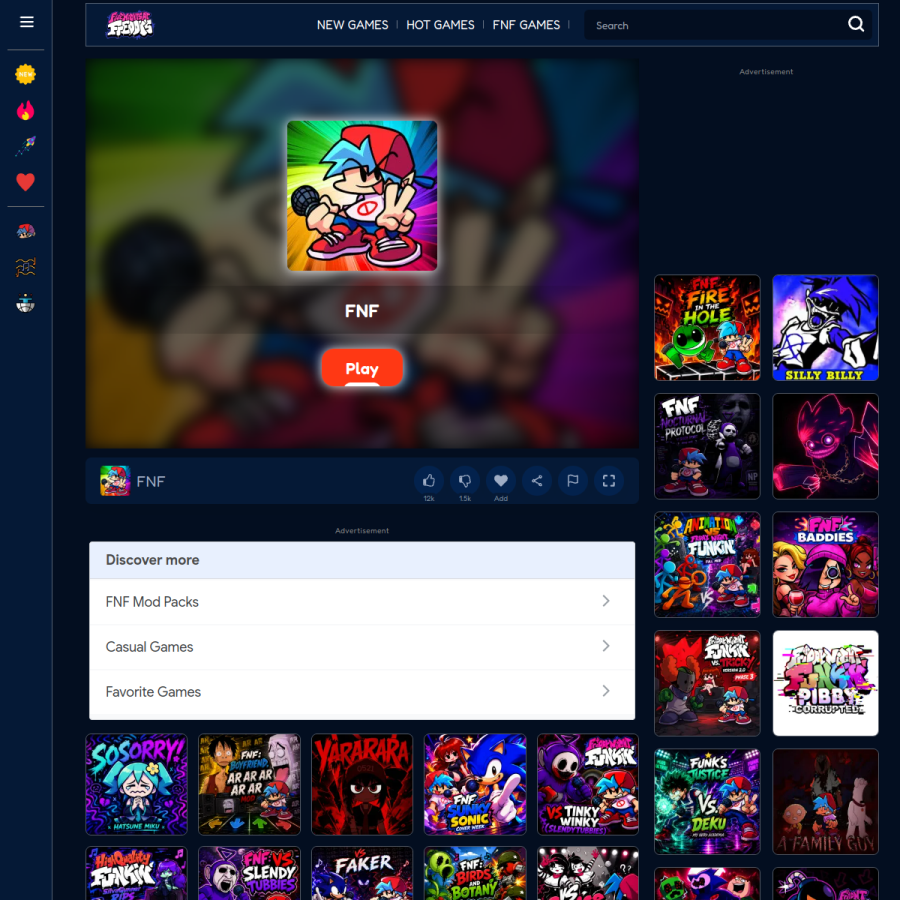Open NEW GAMES menu

pyautogui.click(x=352, y=25)
